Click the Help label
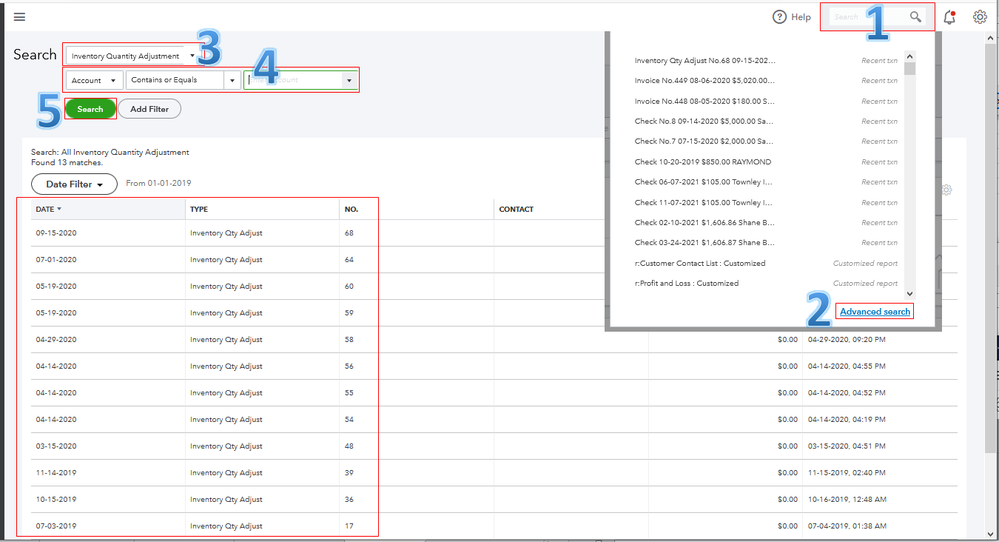 tap(801, 17)
